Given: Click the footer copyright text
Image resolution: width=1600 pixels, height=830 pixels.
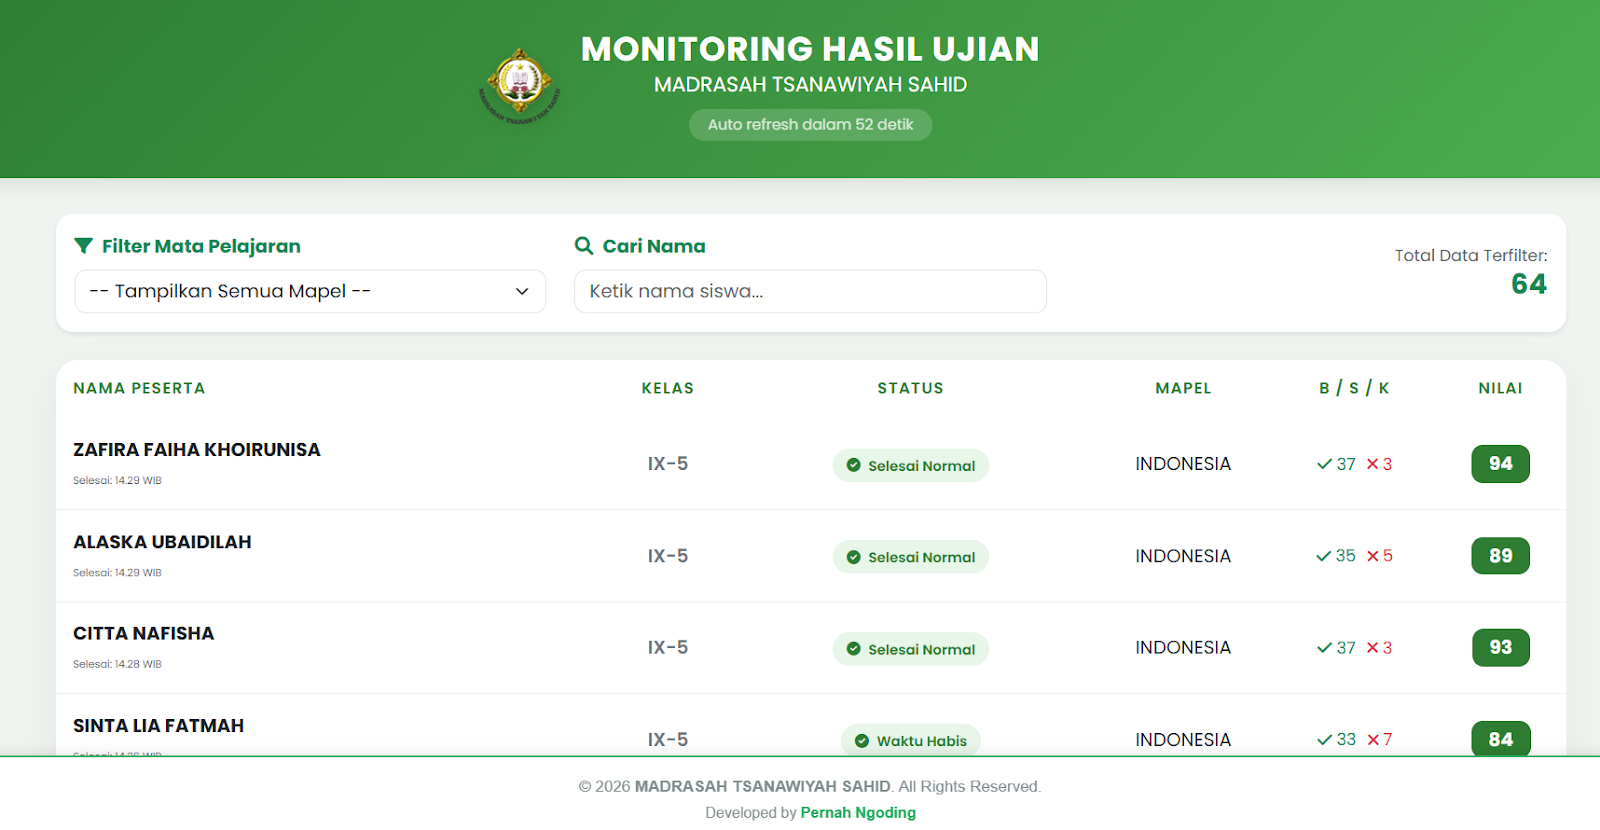Looking at the screenshot, I should [x=810, y=787].
